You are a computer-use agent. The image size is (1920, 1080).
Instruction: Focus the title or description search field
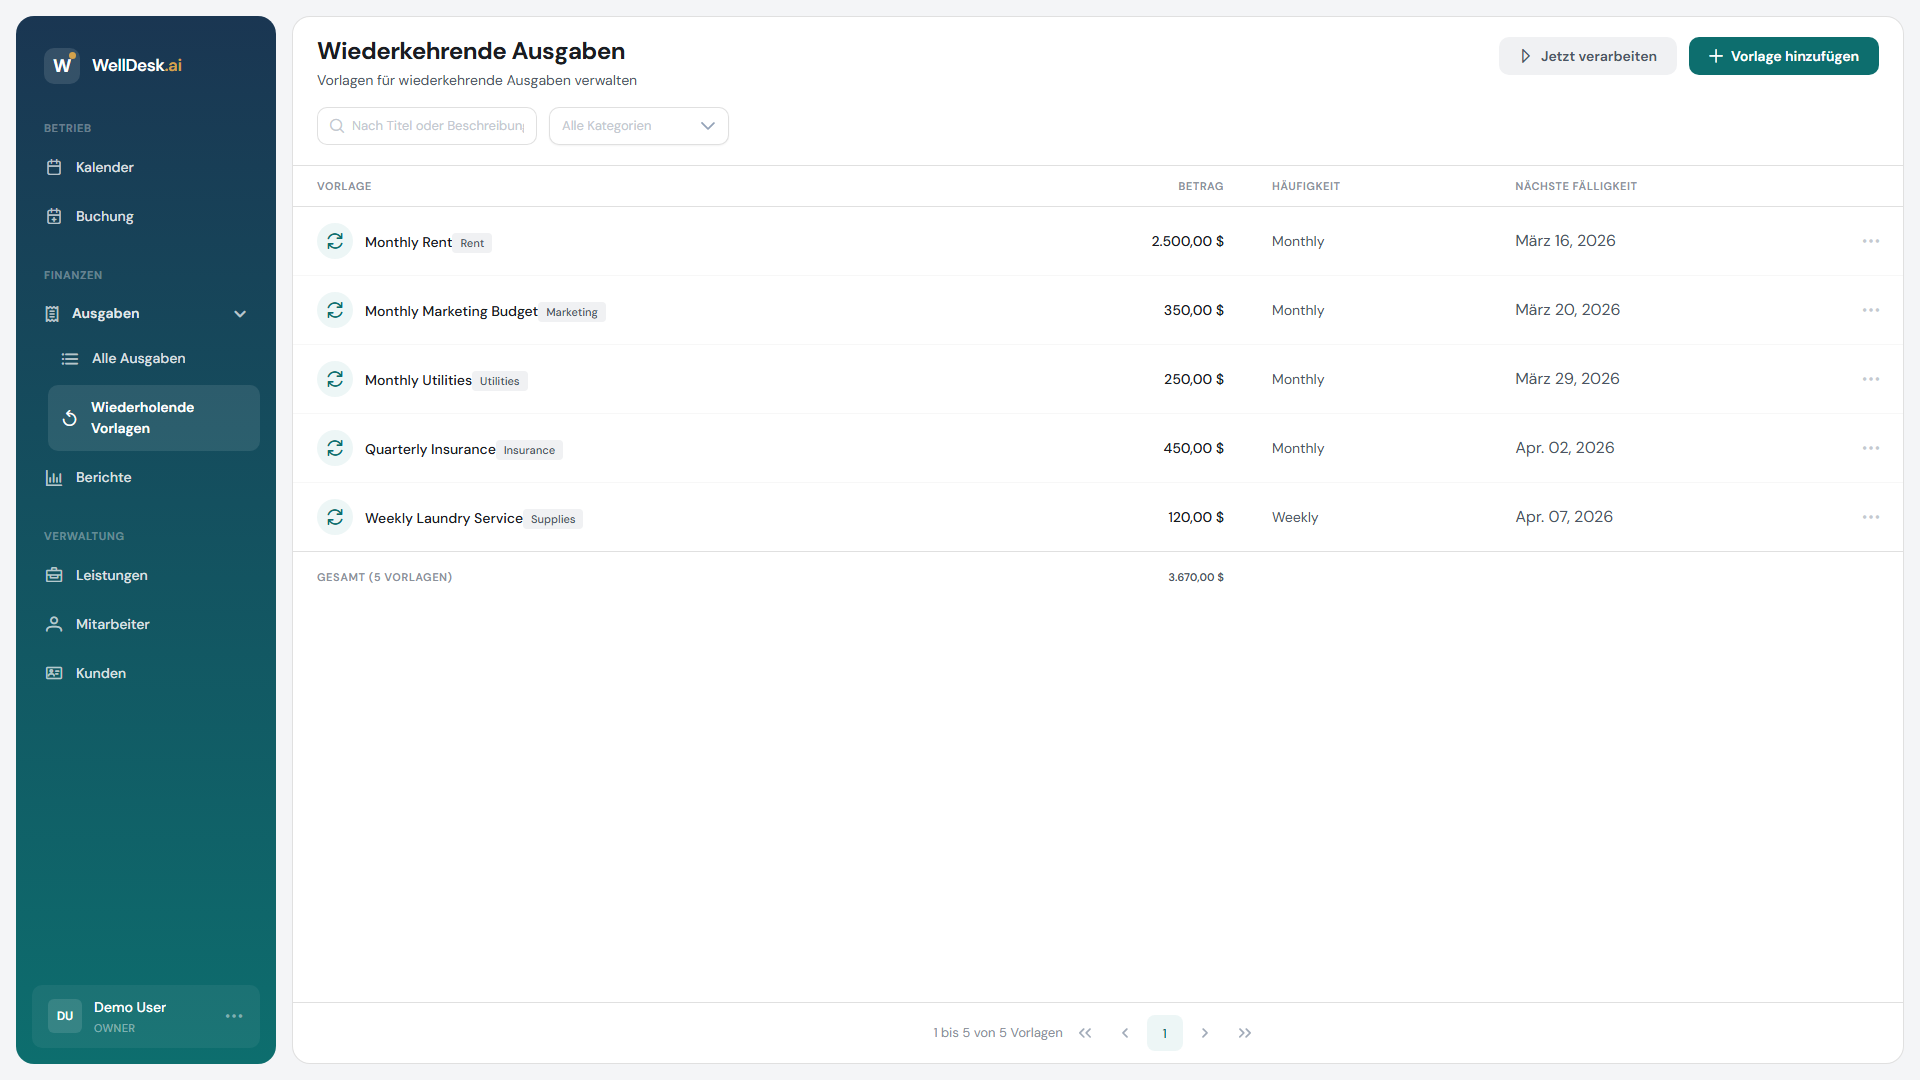(x=436, y=126)
